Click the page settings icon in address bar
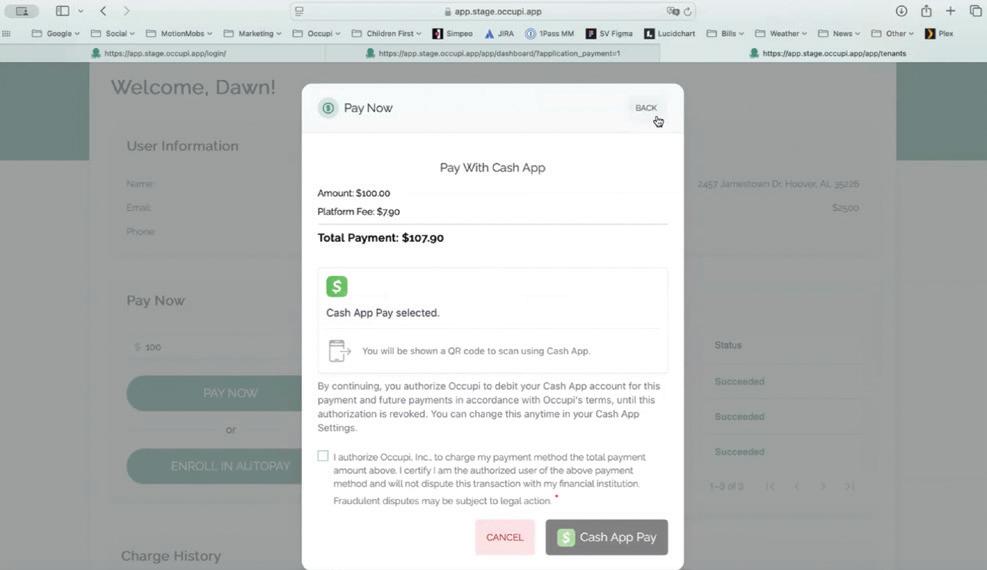Image resolution: width=987 pixels, height=570 pixels. (x=300, y=11)
